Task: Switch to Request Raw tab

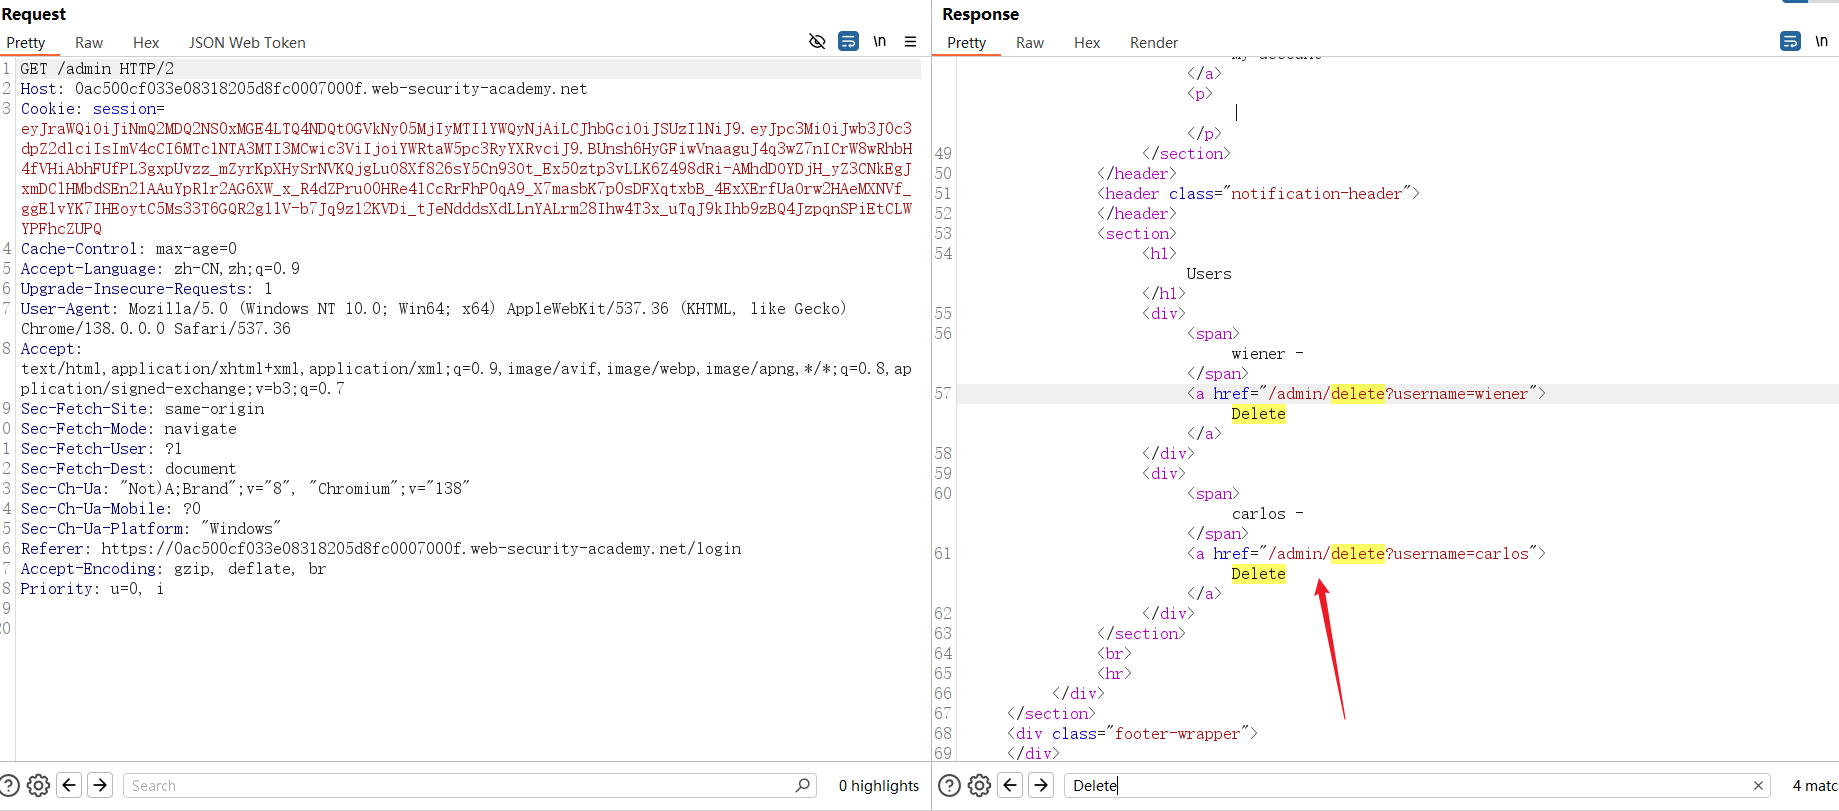Action: click(89, 43)
